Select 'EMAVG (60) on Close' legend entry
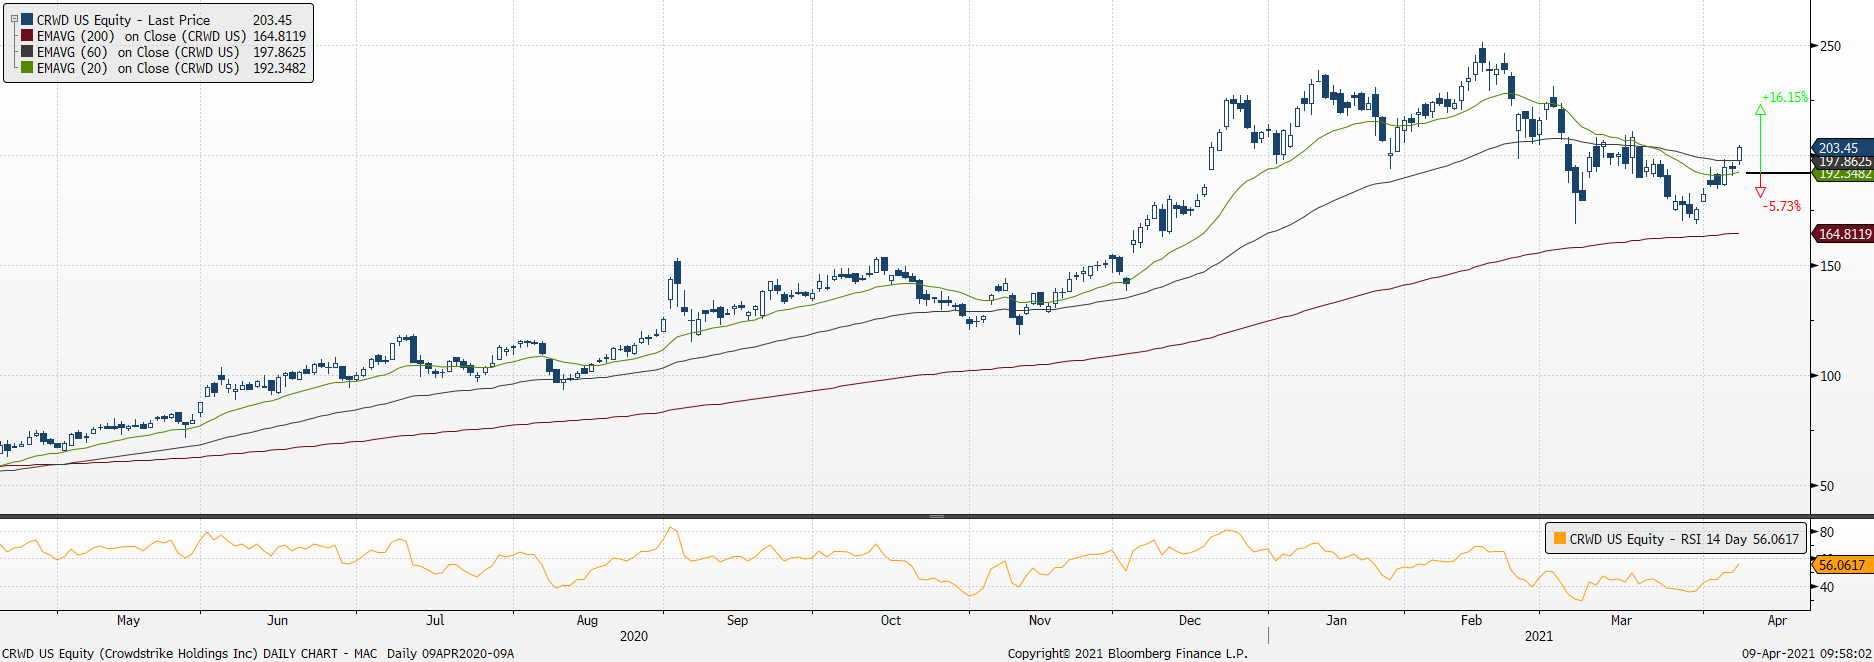 tap(138, 52)
